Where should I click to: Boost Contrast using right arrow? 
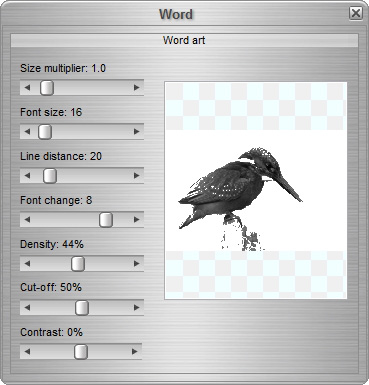click(135, 352)
